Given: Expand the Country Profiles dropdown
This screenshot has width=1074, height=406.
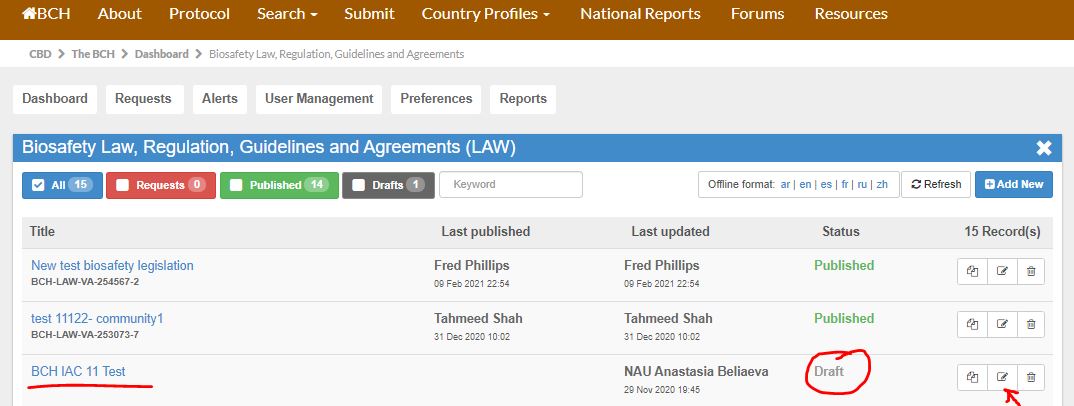Looking at the screenshot, I should pyautogui.click(x=486, y=14).
